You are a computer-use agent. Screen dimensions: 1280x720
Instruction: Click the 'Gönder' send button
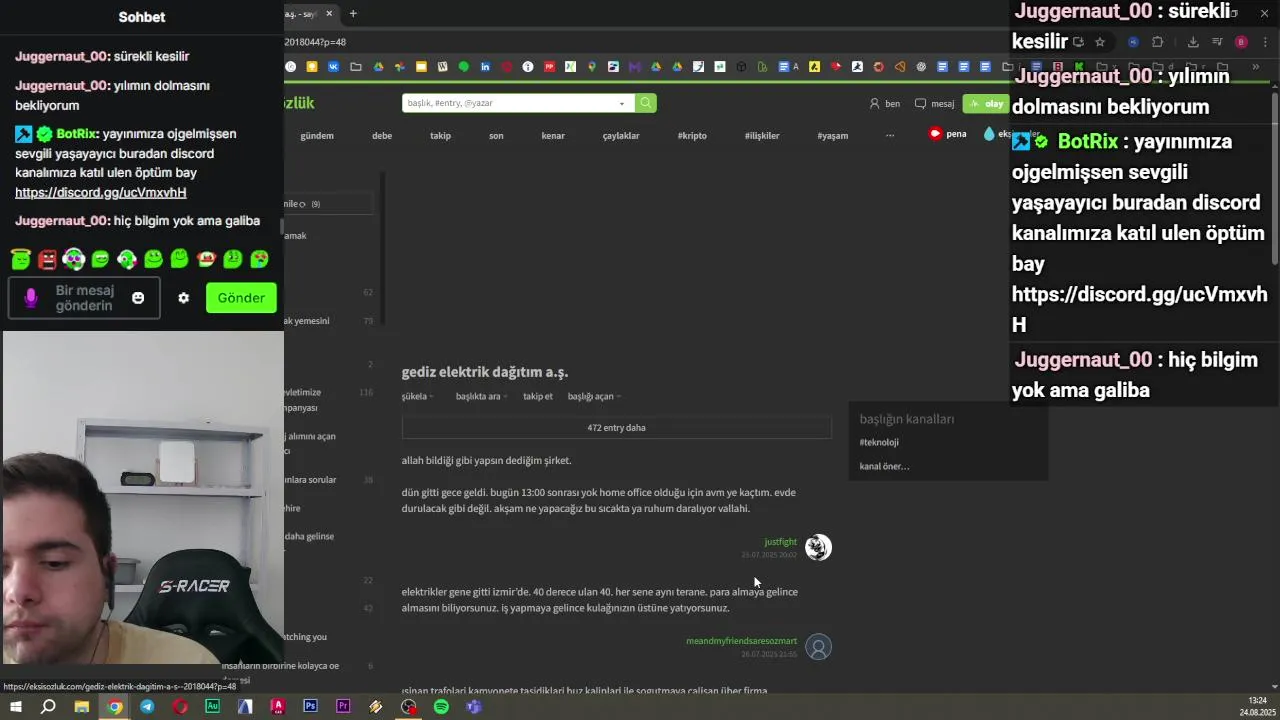[241, 298]
